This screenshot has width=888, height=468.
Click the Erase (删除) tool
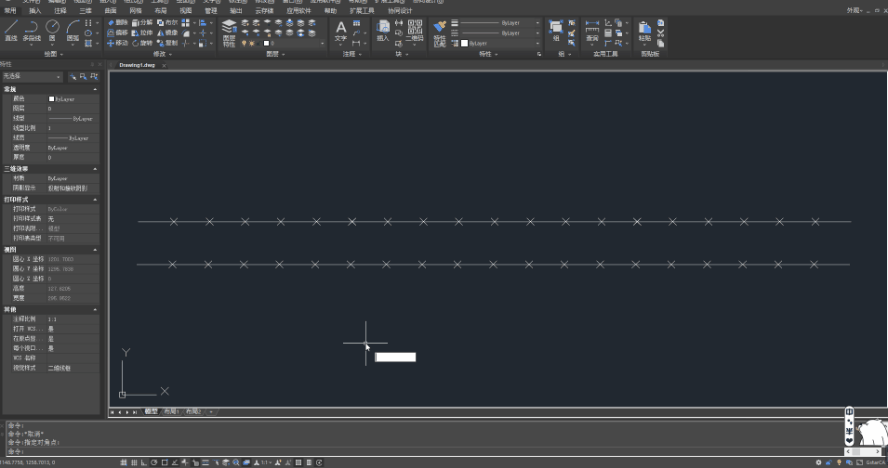[x=118, y=23]
